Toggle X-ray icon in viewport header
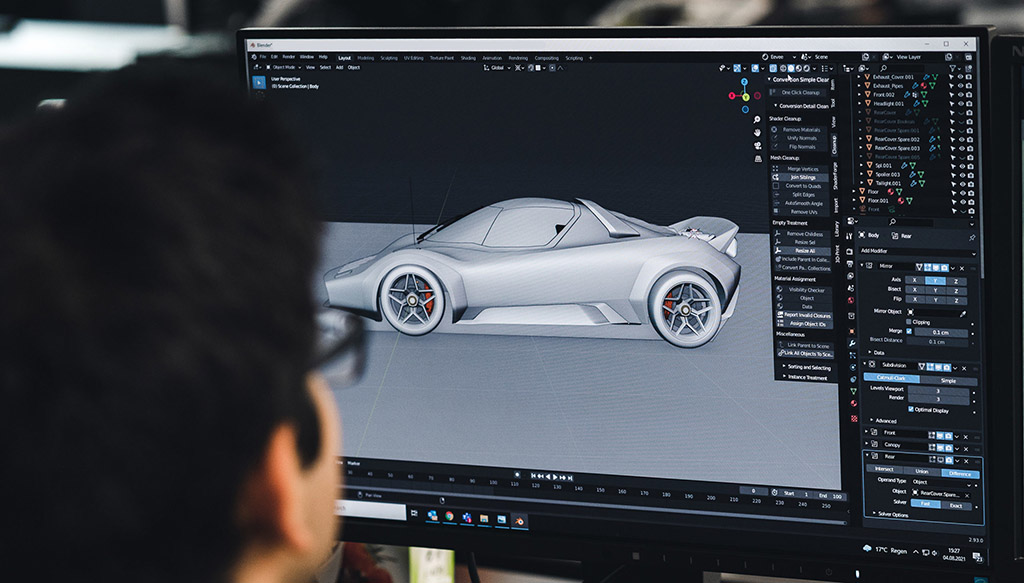1024x583 pixels. (773, 69)
